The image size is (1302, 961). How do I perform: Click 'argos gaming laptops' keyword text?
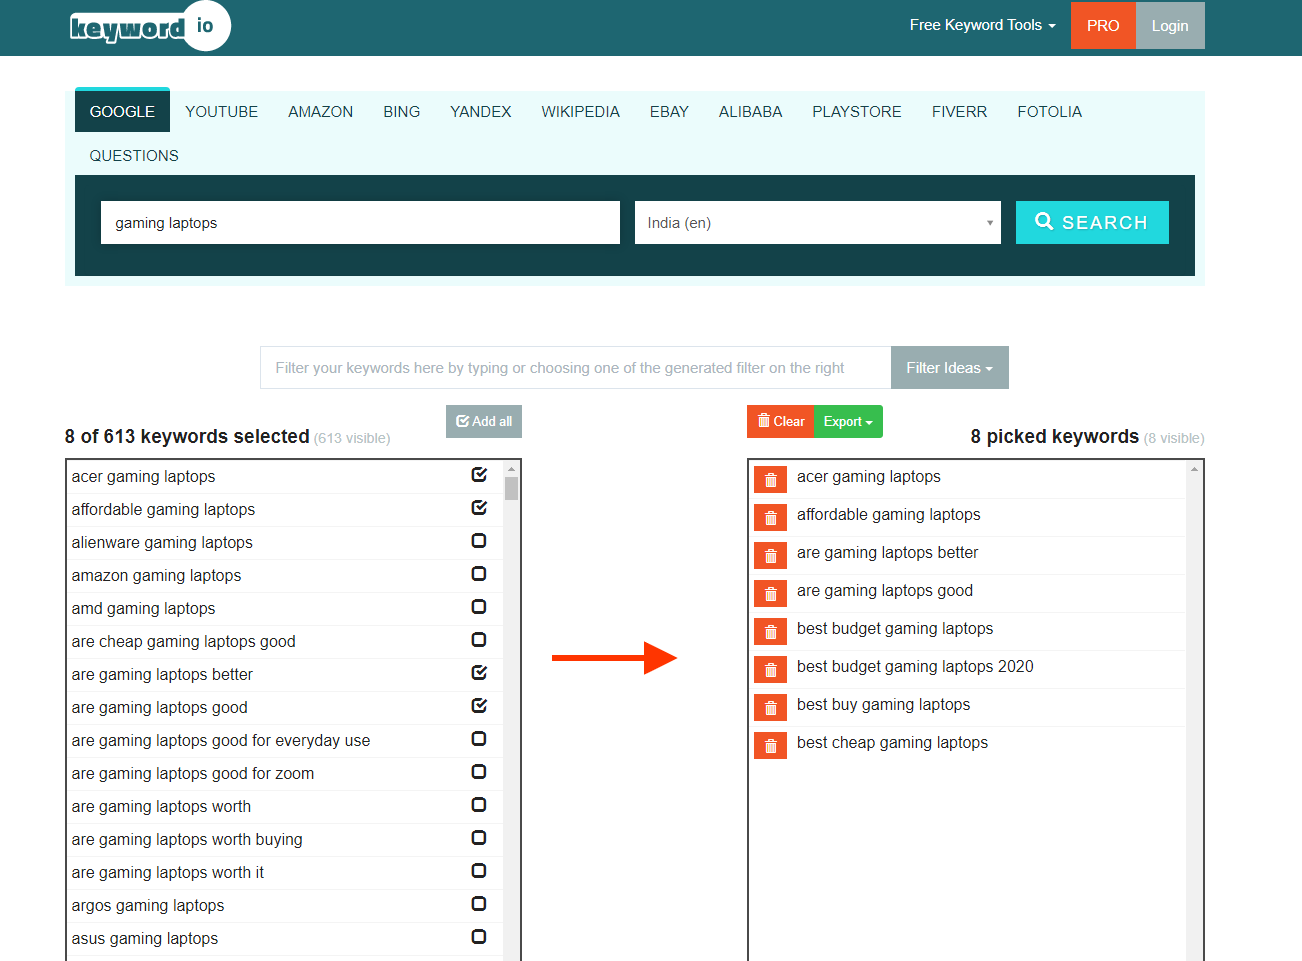pos(148,906)
